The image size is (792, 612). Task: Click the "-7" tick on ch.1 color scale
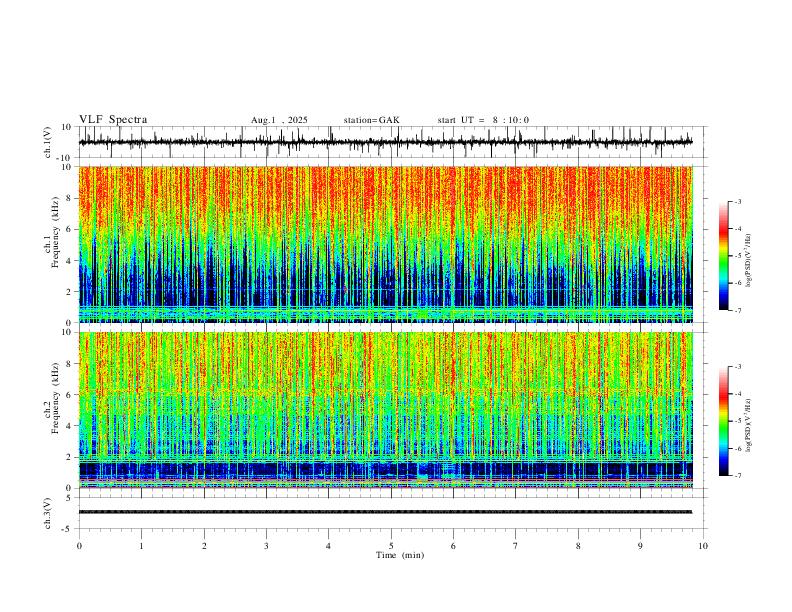tap(738, 311)
